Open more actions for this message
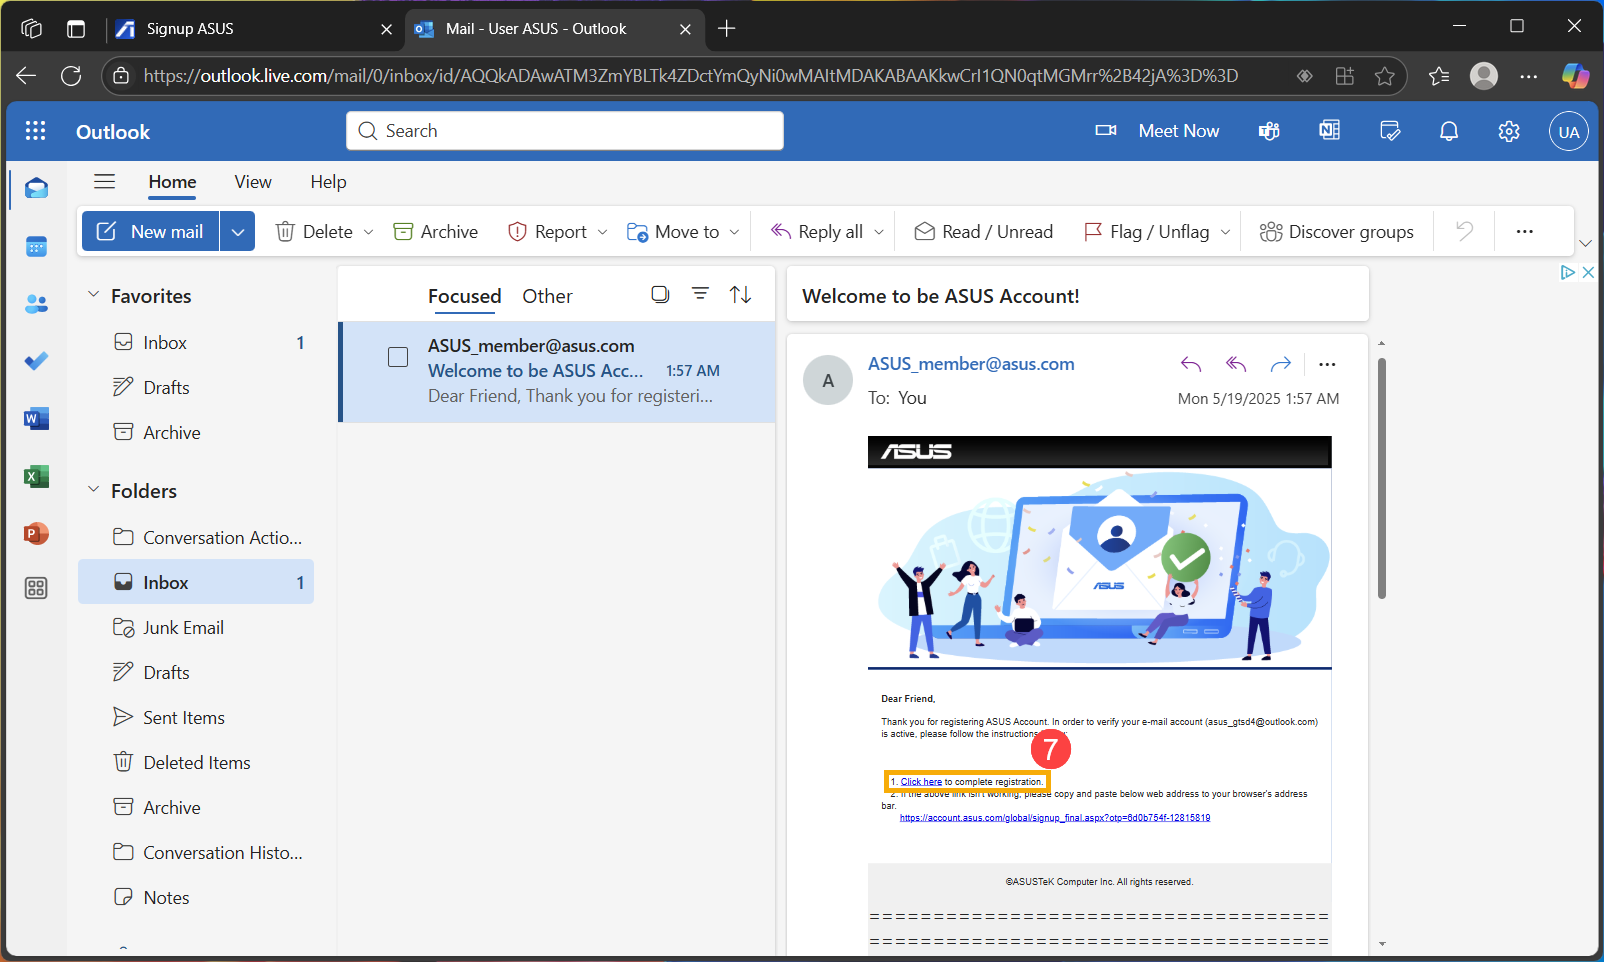Image resolution: width=1604 pixels, height=962 pixels. [1327, 364]
